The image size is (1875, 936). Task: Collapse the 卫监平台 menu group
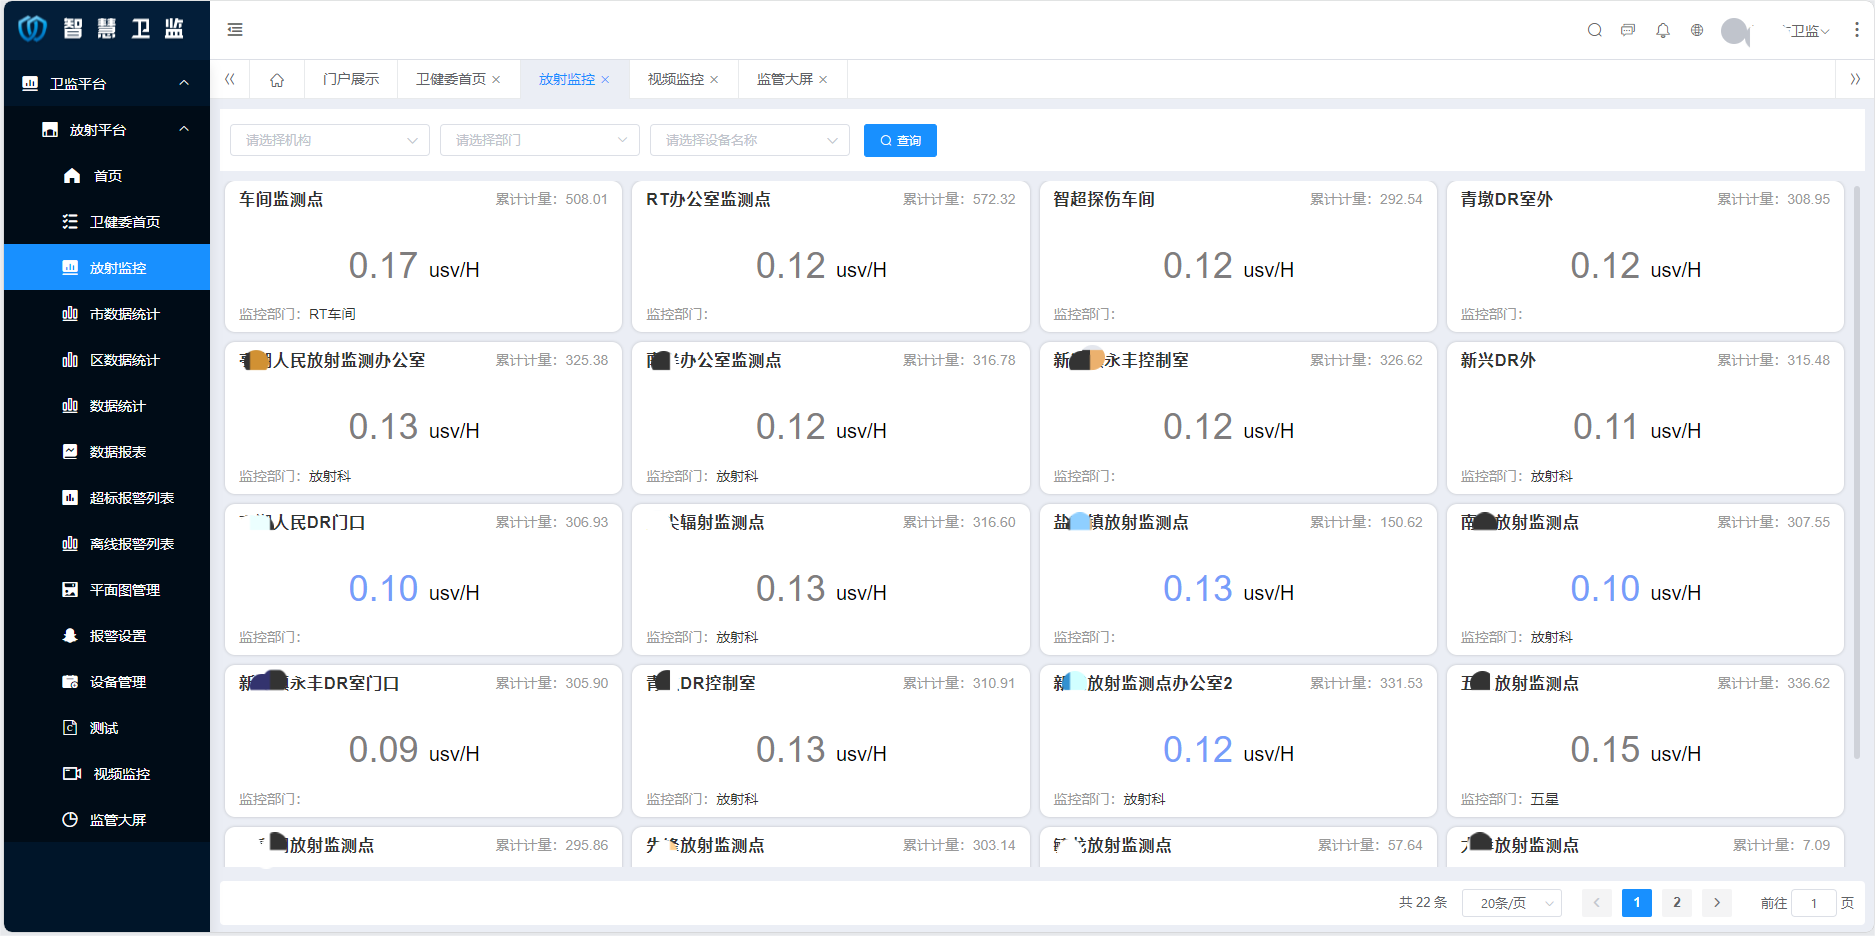[x=107, y=84]
